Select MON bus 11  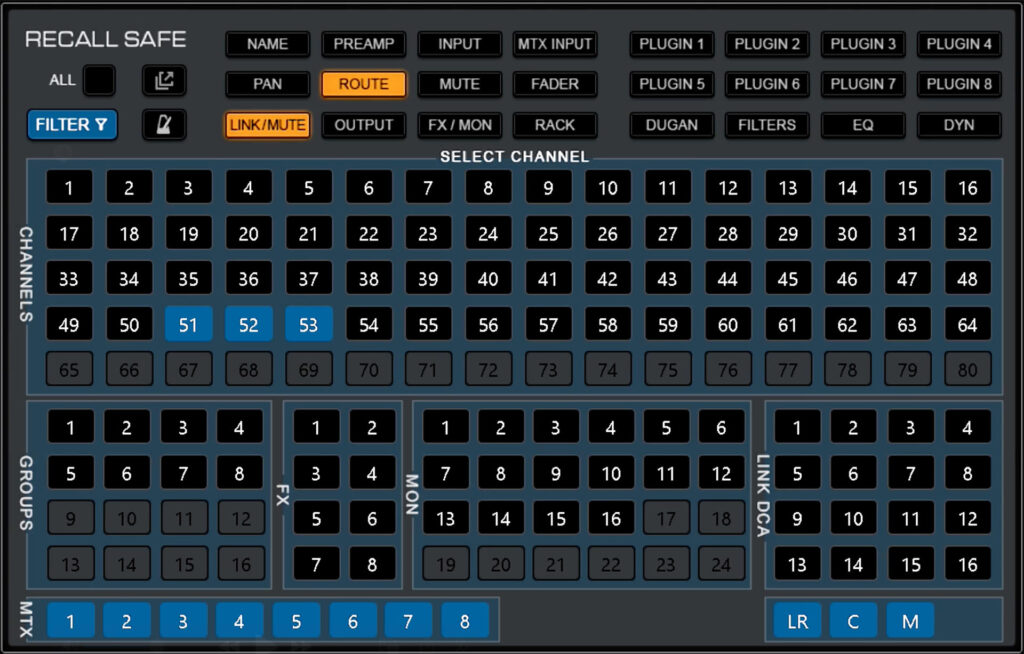pos(667,472)
